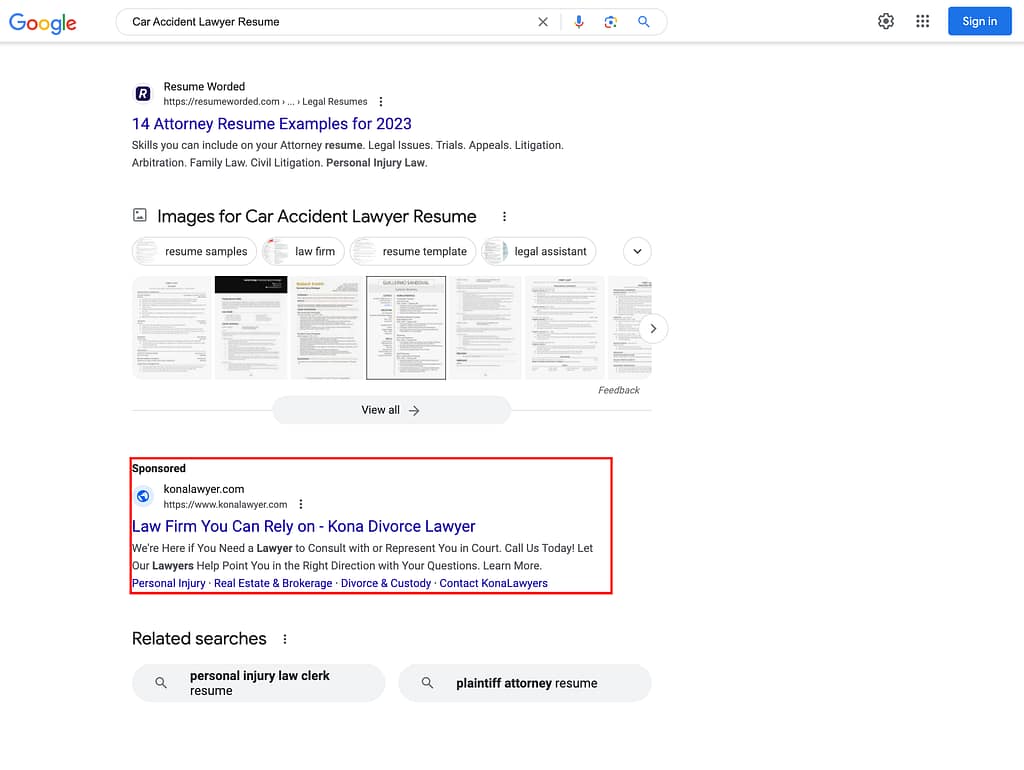Show next images with right arrow
1024x770 pixels.
653,329
